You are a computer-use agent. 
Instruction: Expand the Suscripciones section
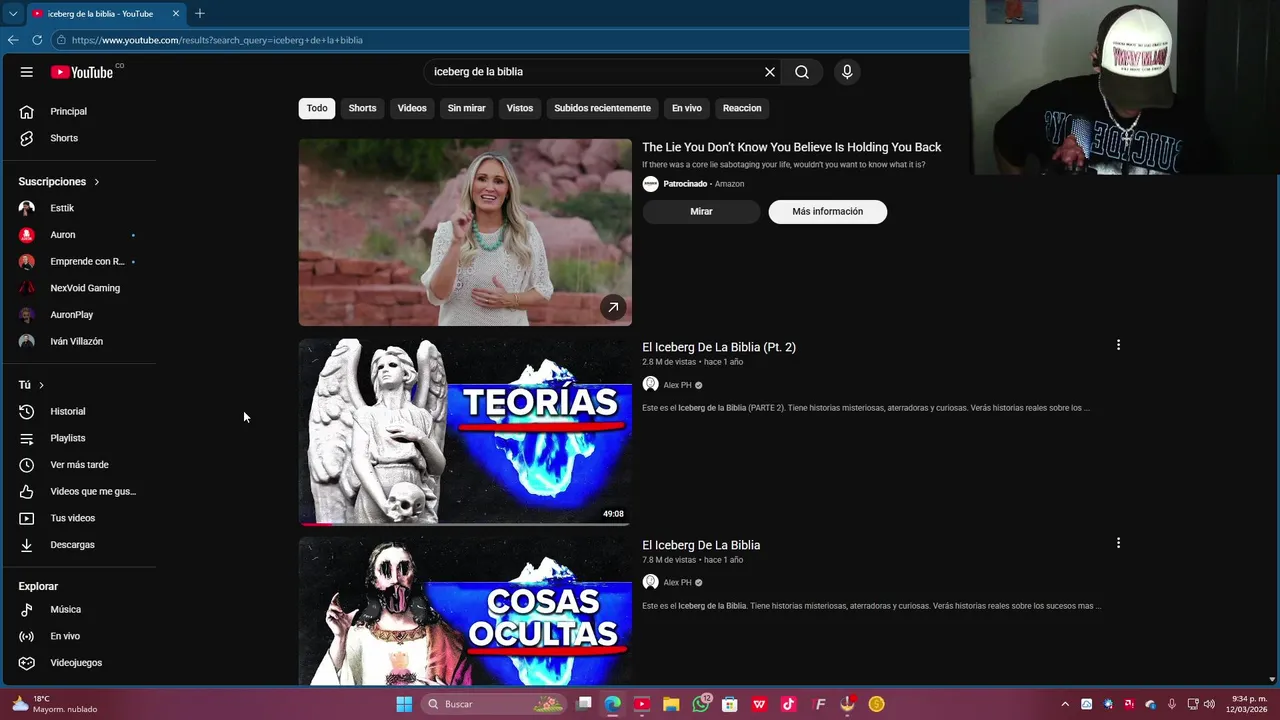[59, 182]
